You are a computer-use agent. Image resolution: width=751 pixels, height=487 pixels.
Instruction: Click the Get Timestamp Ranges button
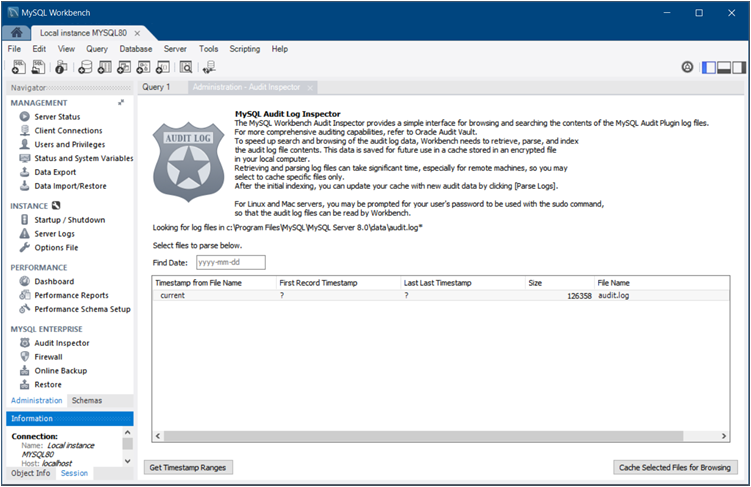[188, 467]
